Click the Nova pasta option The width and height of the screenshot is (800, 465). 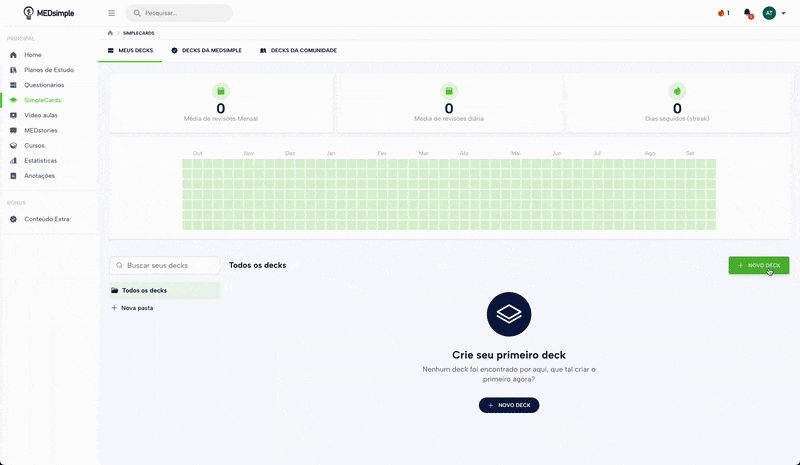coord(133,308)
